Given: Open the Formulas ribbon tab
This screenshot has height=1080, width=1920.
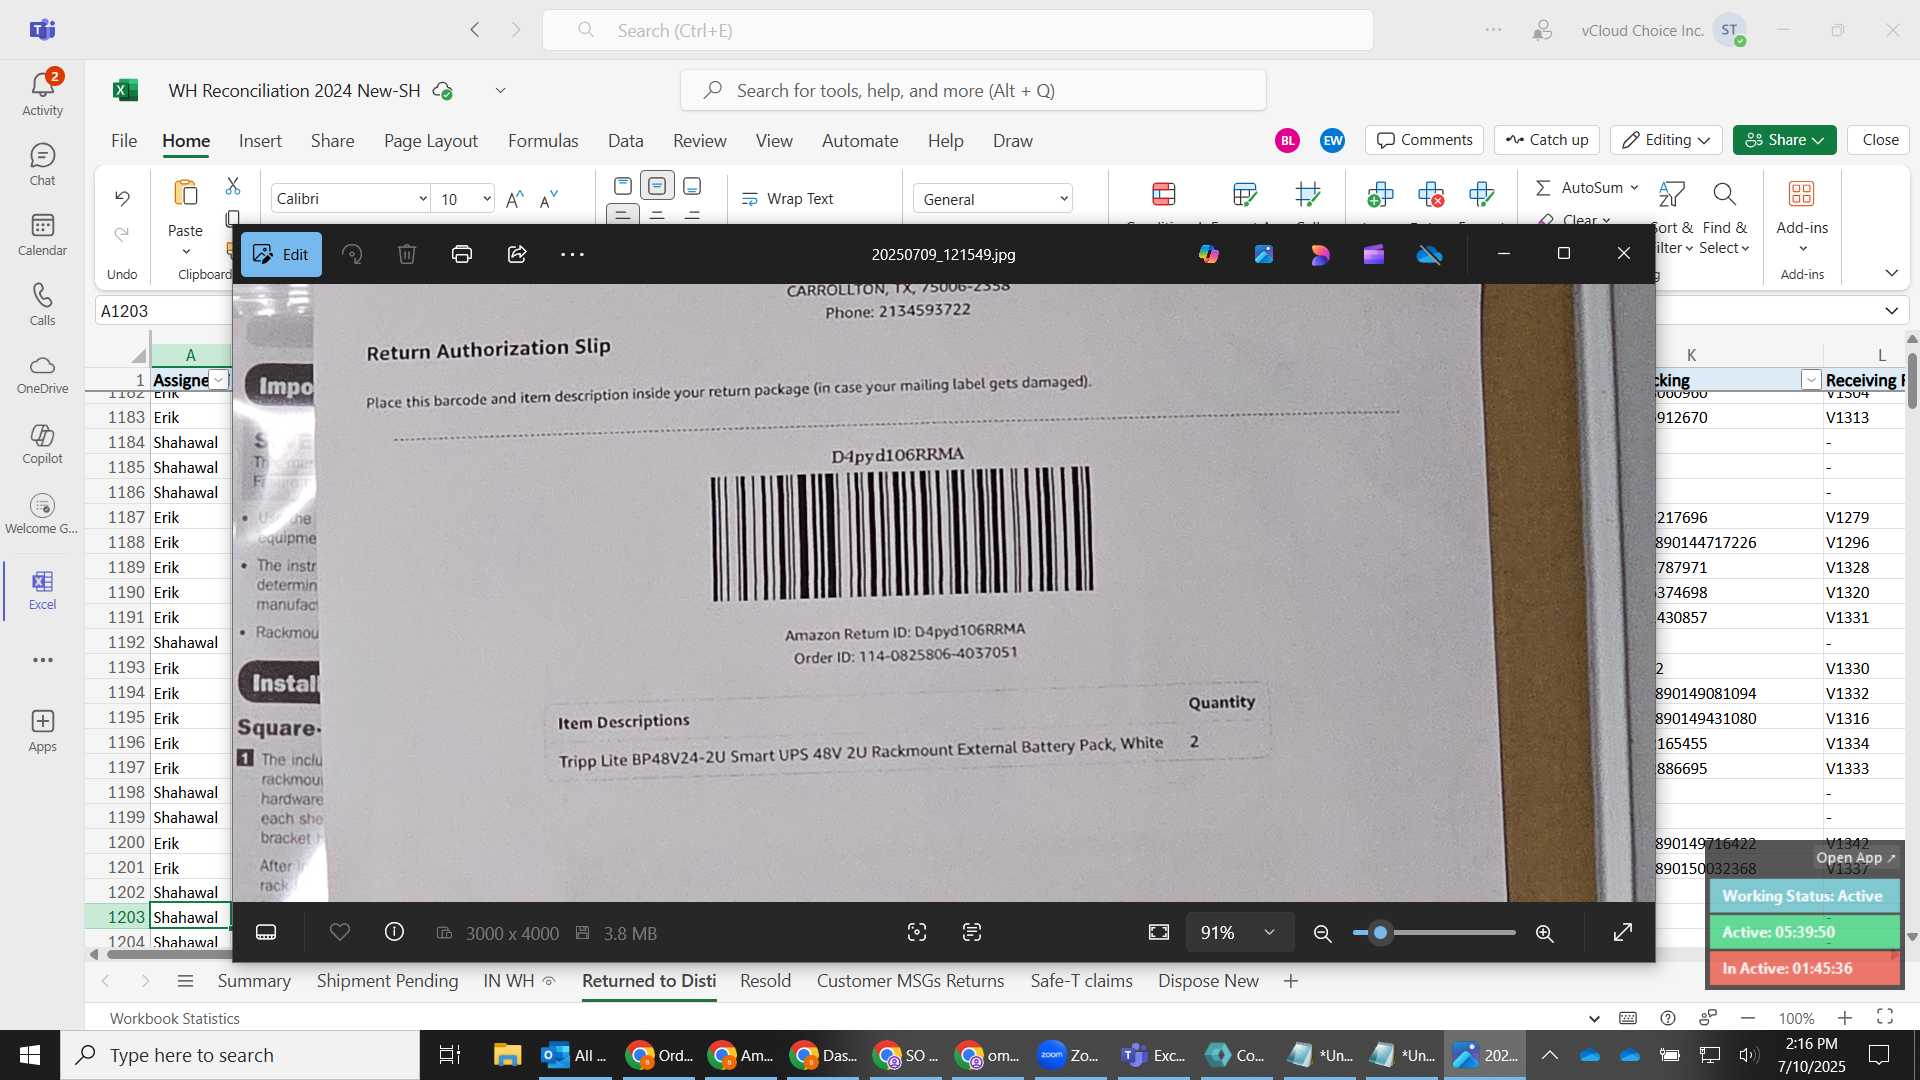Looking at the screenshot, I should coord(543,141).
